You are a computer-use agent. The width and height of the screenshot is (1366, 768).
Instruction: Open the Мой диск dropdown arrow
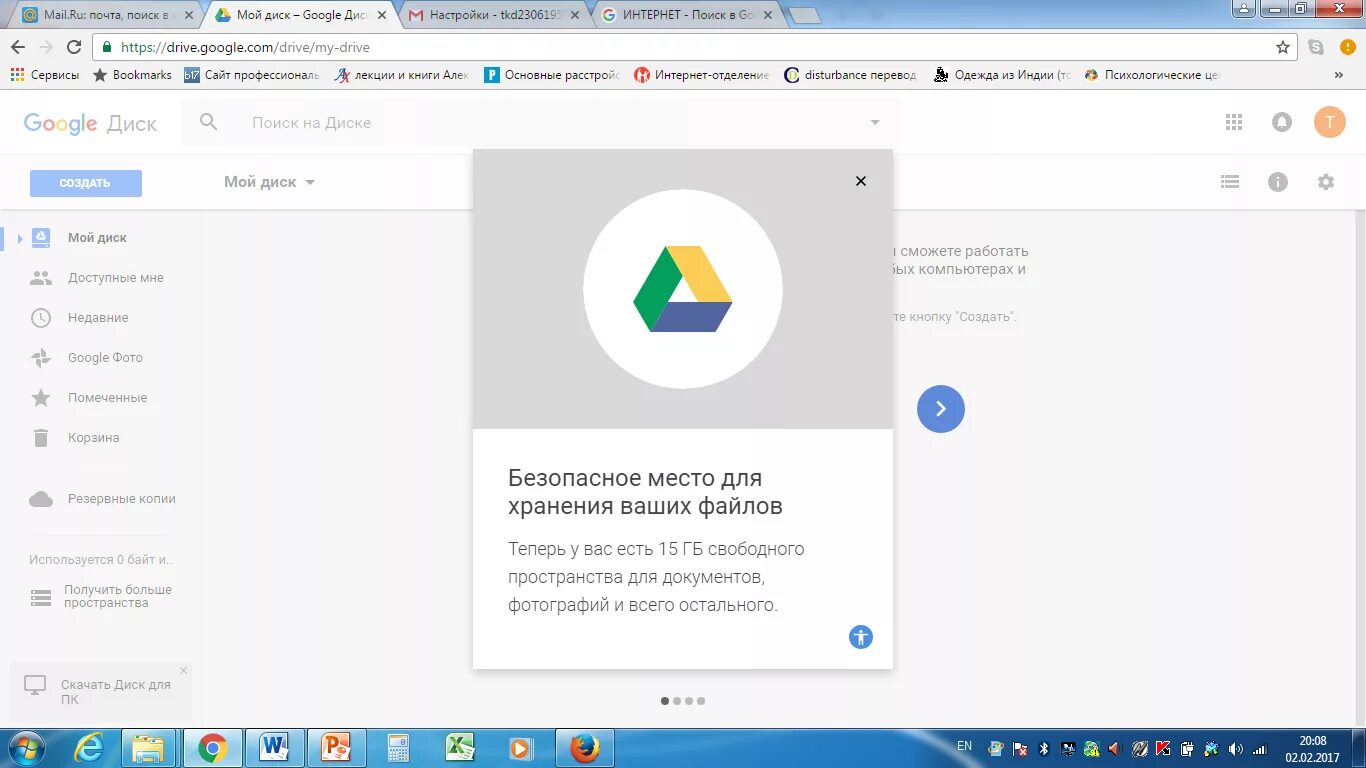(309, 182)
